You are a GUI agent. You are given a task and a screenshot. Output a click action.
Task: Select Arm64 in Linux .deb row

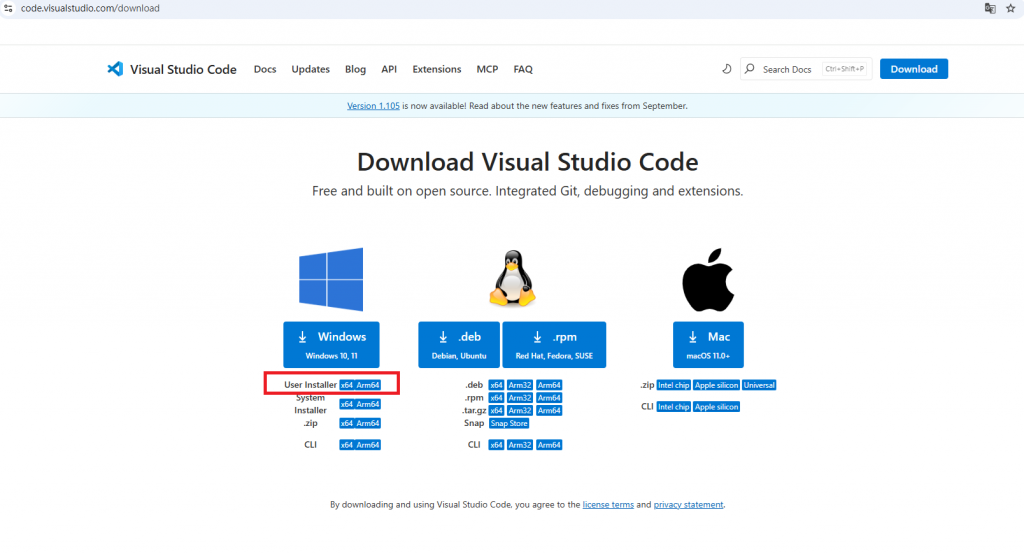click(549, 385)
